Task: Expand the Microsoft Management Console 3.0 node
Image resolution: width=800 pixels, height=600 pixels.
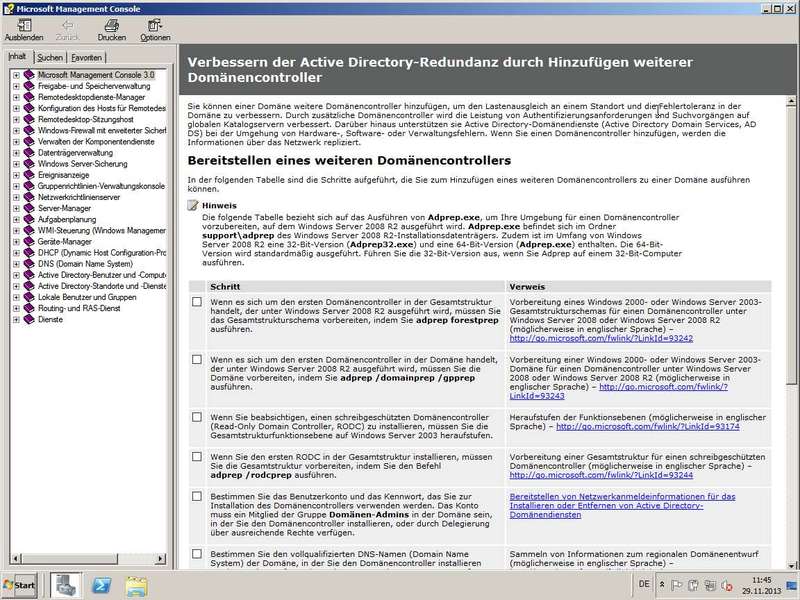Action: (16, 75)
